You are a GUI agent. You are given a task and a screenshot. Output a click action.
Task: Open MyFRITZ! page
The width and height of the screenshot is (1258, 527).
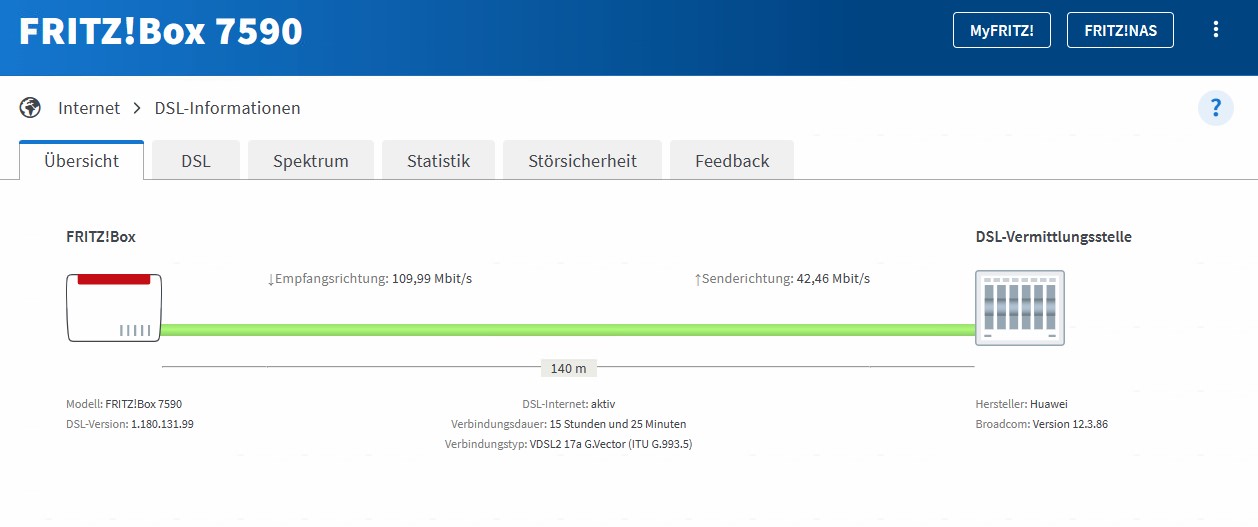(1003, 30)
